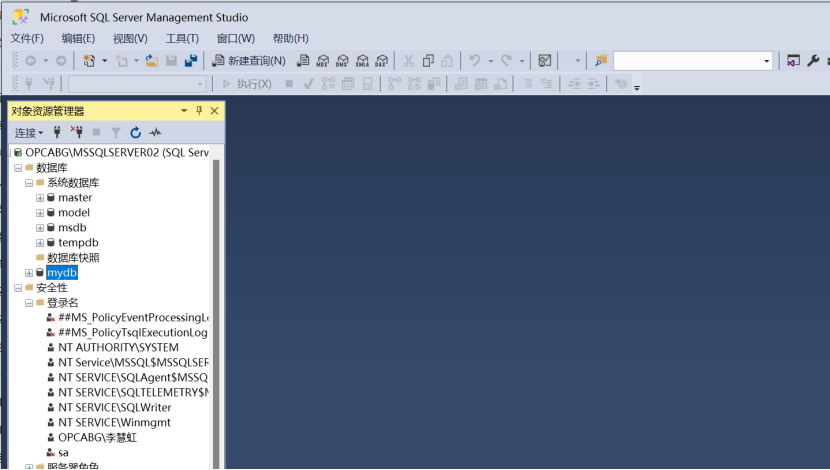
Task: Select the model database
Action: [74, 212]
